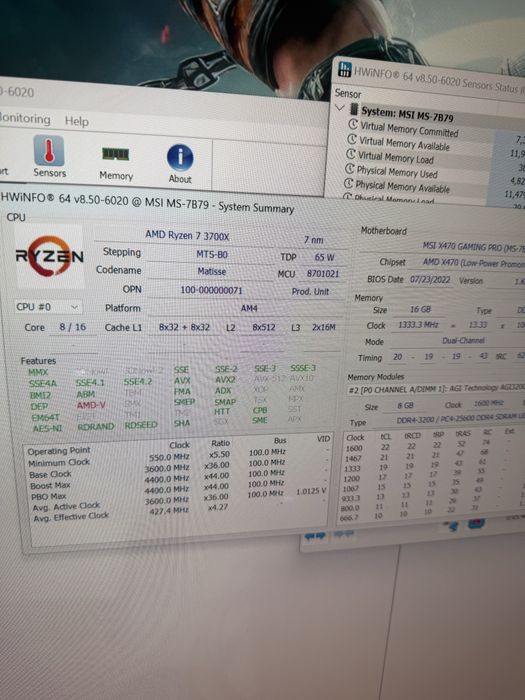The image size is (525, 700).
Task: Click the chip icon beside System: MSI MS-7B79
Action: pyautogui.click(x=354, y=108)
